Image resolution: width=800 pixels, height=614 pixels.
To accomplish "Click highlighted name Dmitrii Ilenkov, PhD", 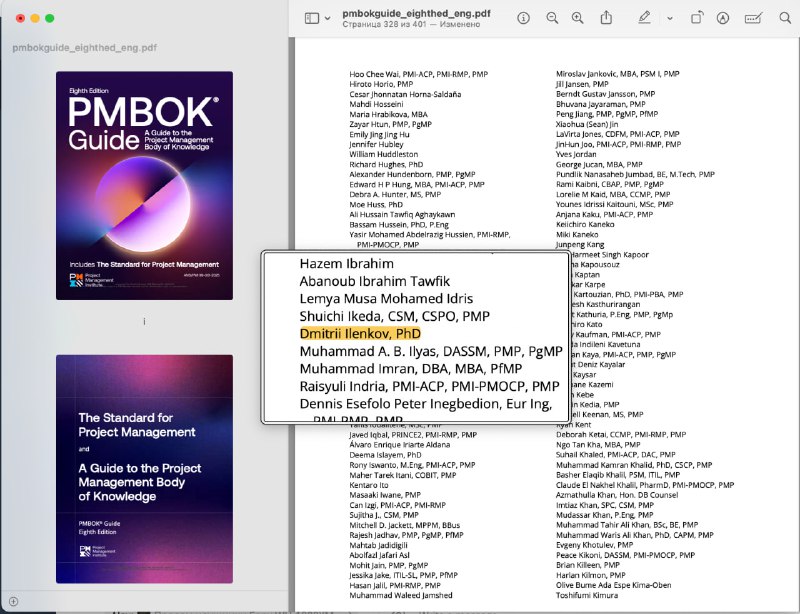I will tap(360, 333).
